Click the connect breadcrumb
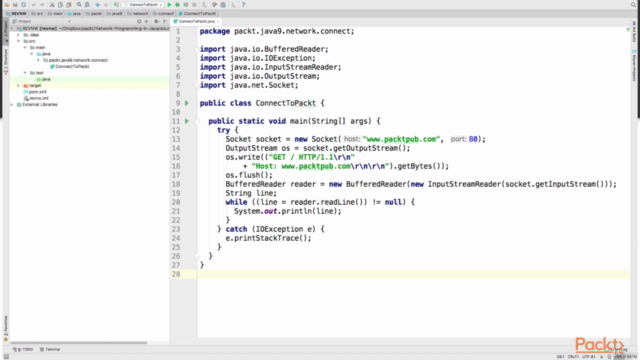Image resolution: width=640 pixels, height=360 pixels. pyautogui.click(x=163, y=13)
